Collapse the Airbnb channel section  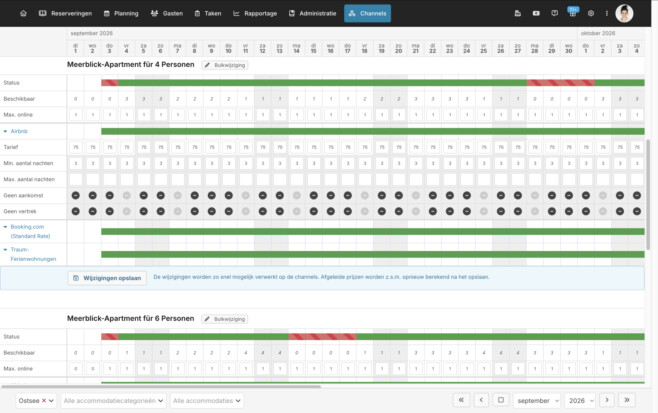point(5,131)
